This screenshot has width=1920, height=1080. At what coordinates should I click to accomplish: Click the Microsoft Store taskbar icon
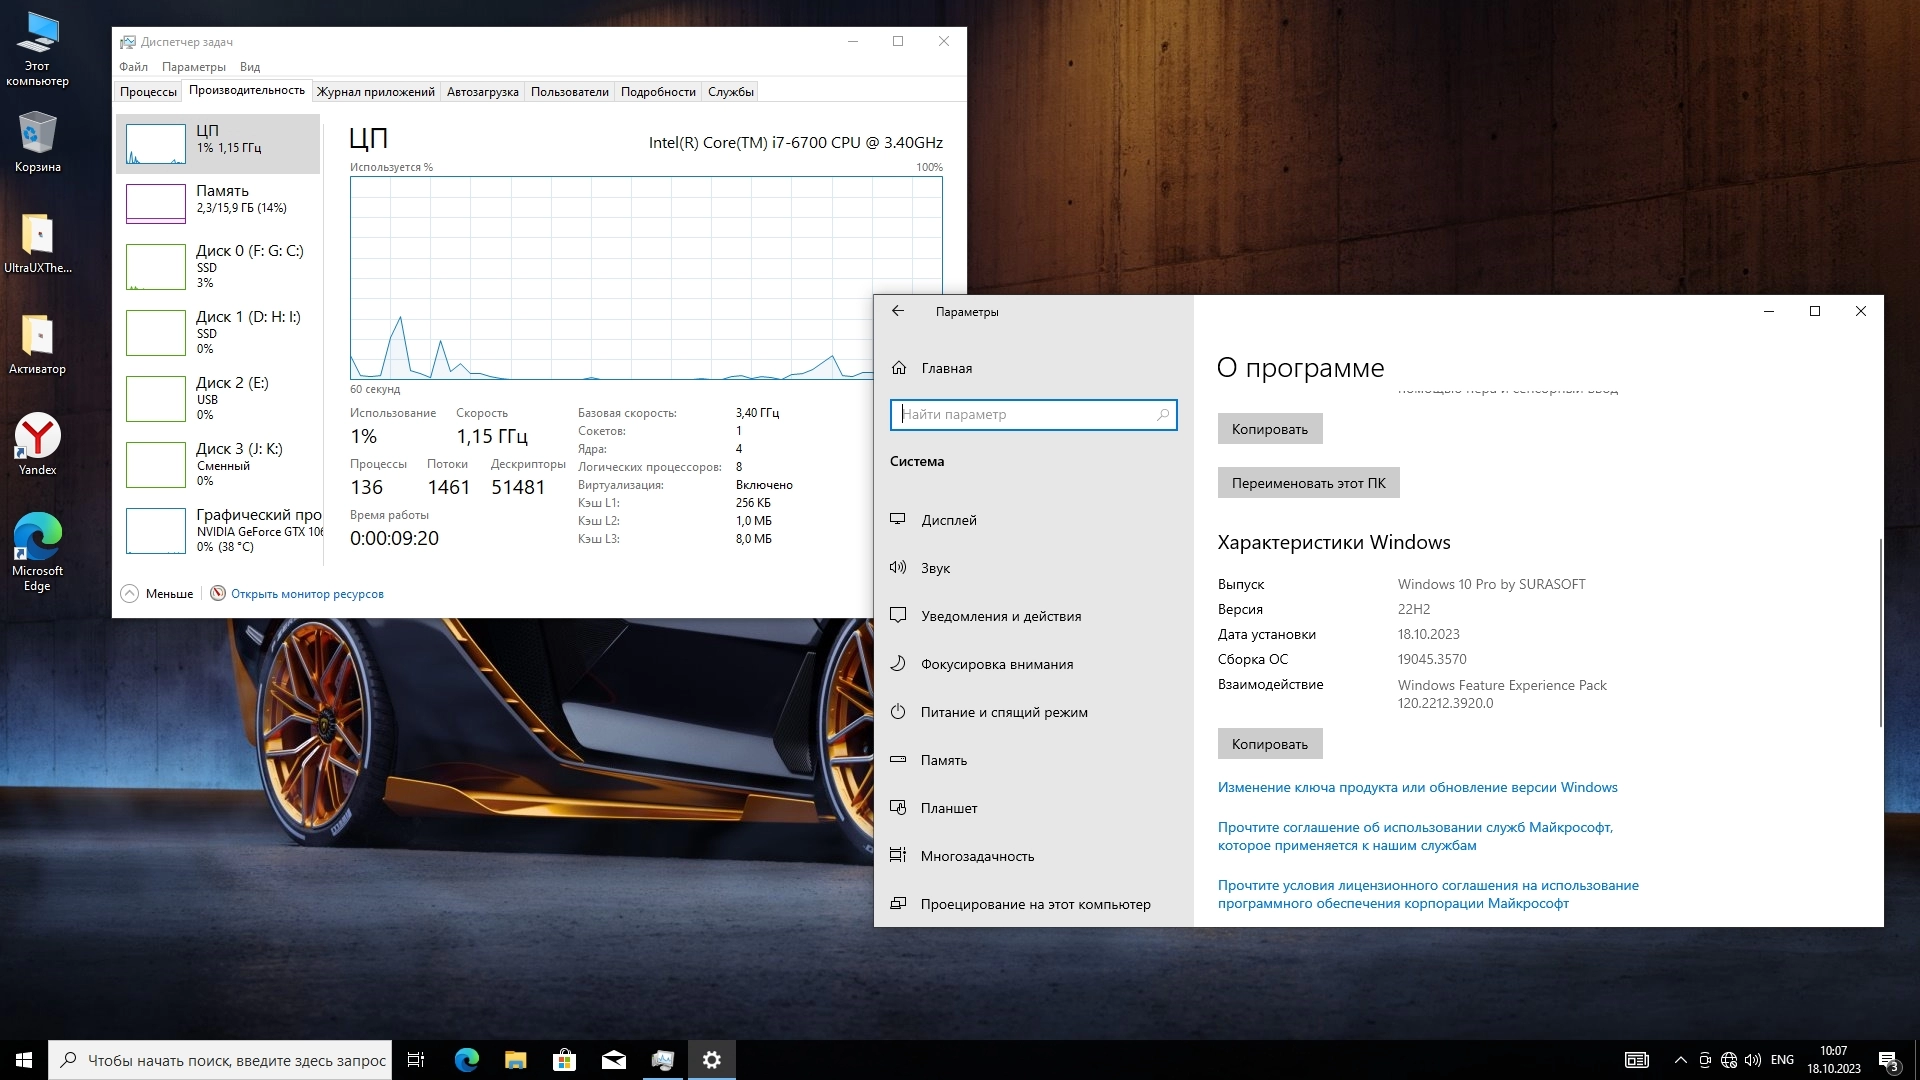565,1060
